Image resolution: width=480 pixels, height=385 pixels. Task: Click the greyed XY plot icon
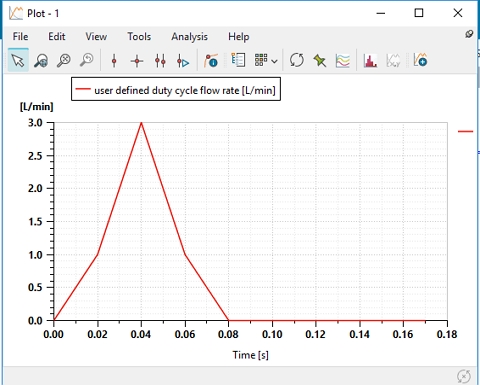click(x=393, y=60)
